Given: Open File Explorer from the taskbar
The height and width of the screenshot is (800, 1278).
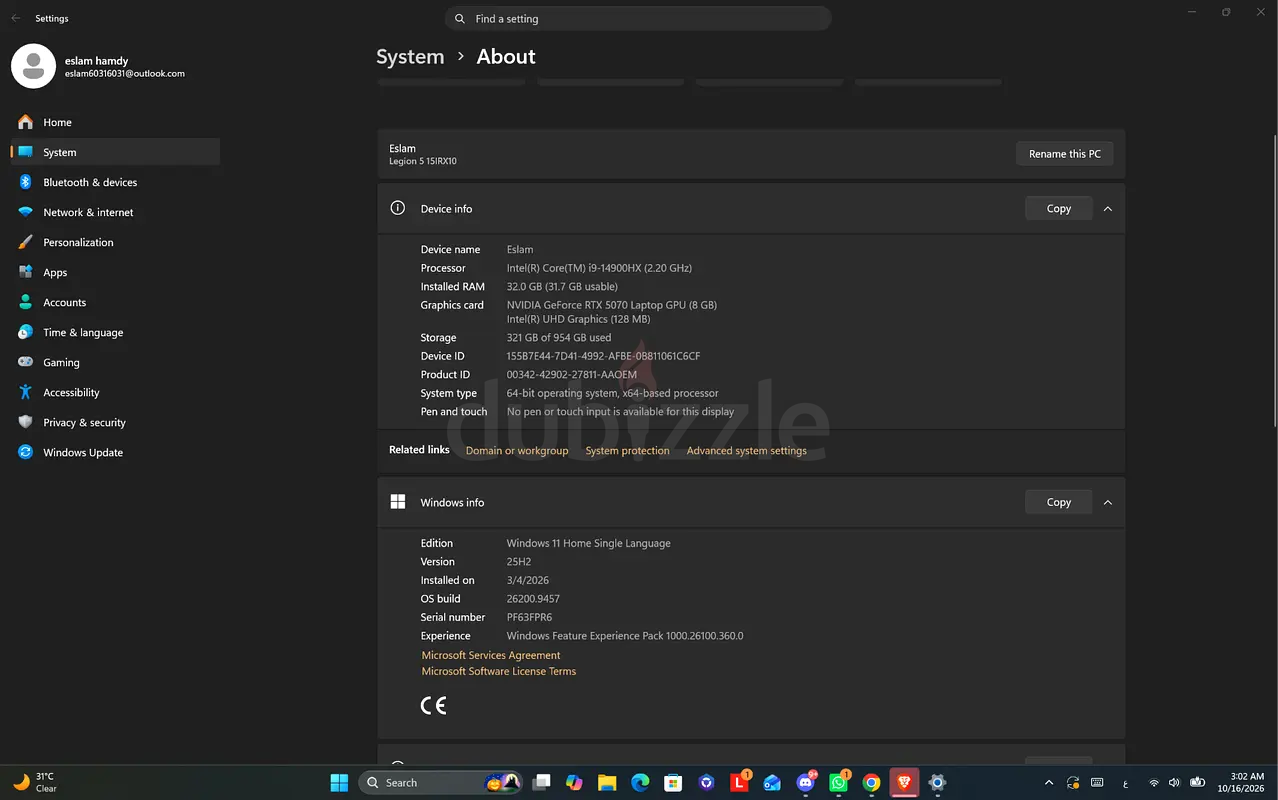Looking at the screenshot, I should pos(607,782).
